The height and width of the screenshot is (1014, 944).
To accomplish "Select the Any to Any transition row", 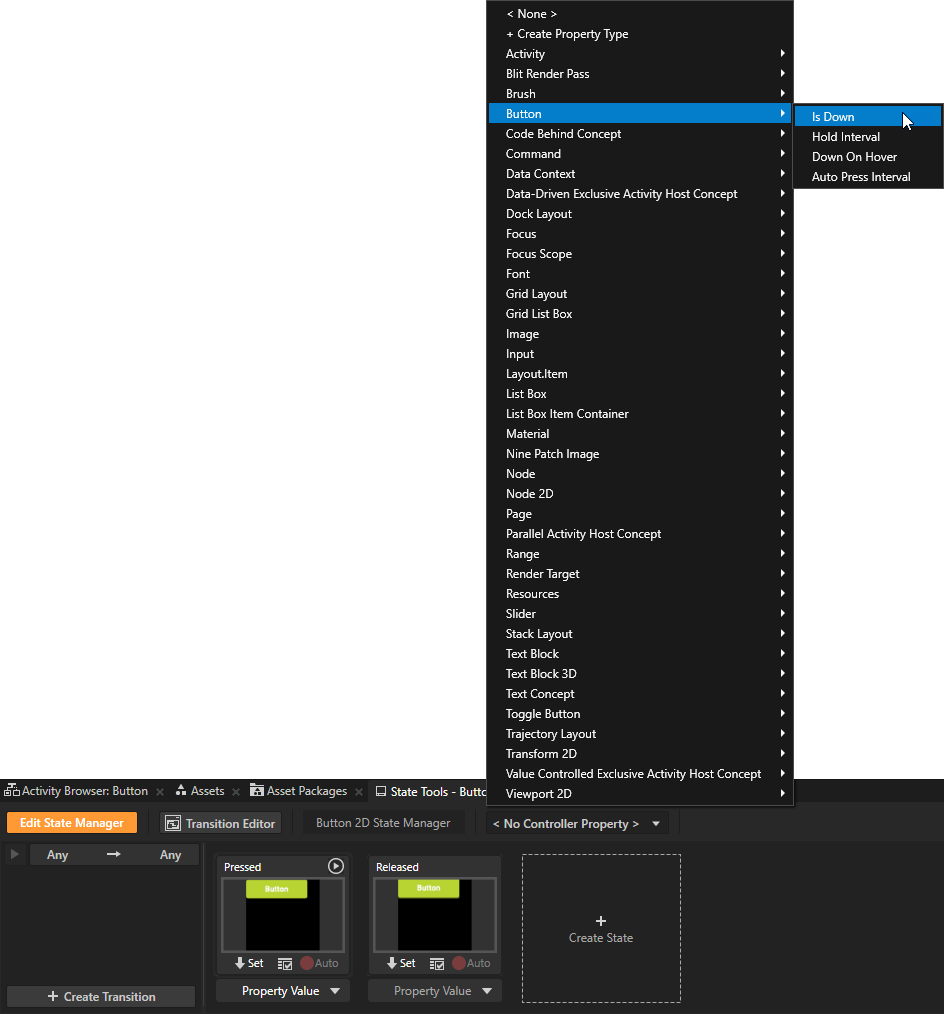I will 114,854.
